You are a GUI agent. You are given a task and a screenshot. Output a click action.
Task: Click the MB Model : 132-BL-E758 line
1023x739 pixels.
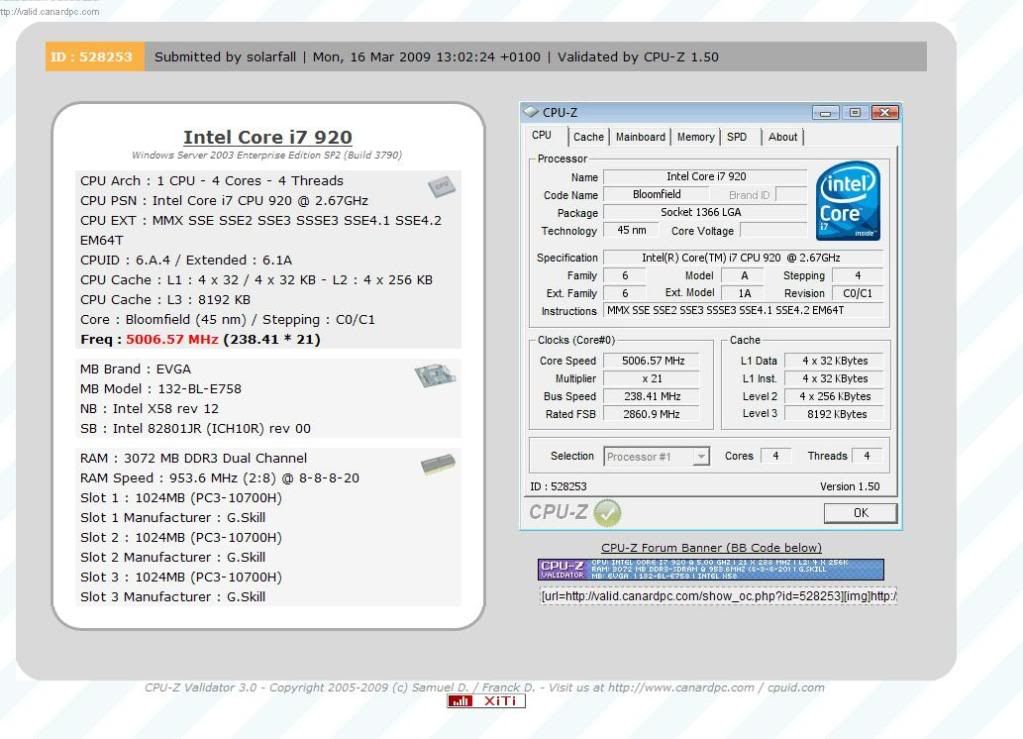pyautogui.click(x=160, y=389)
